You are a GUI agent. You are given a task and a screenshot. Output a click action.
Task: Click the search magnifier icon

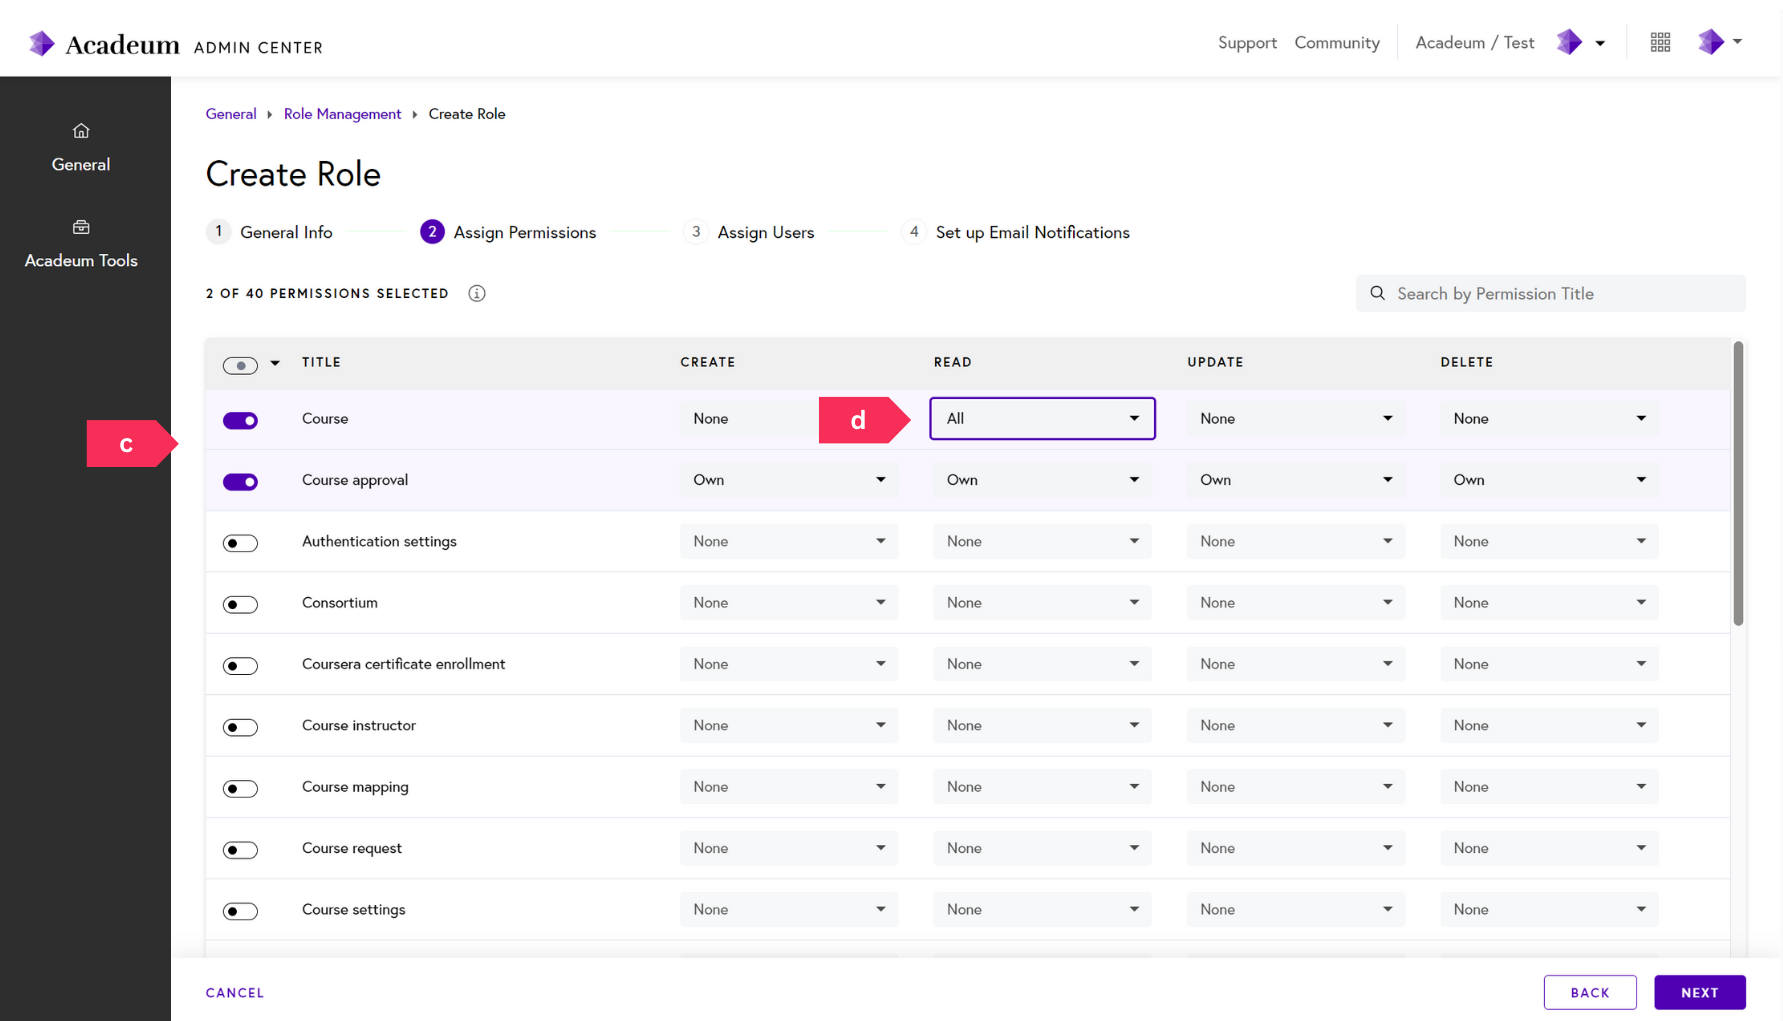click(x=1377, y=293)
